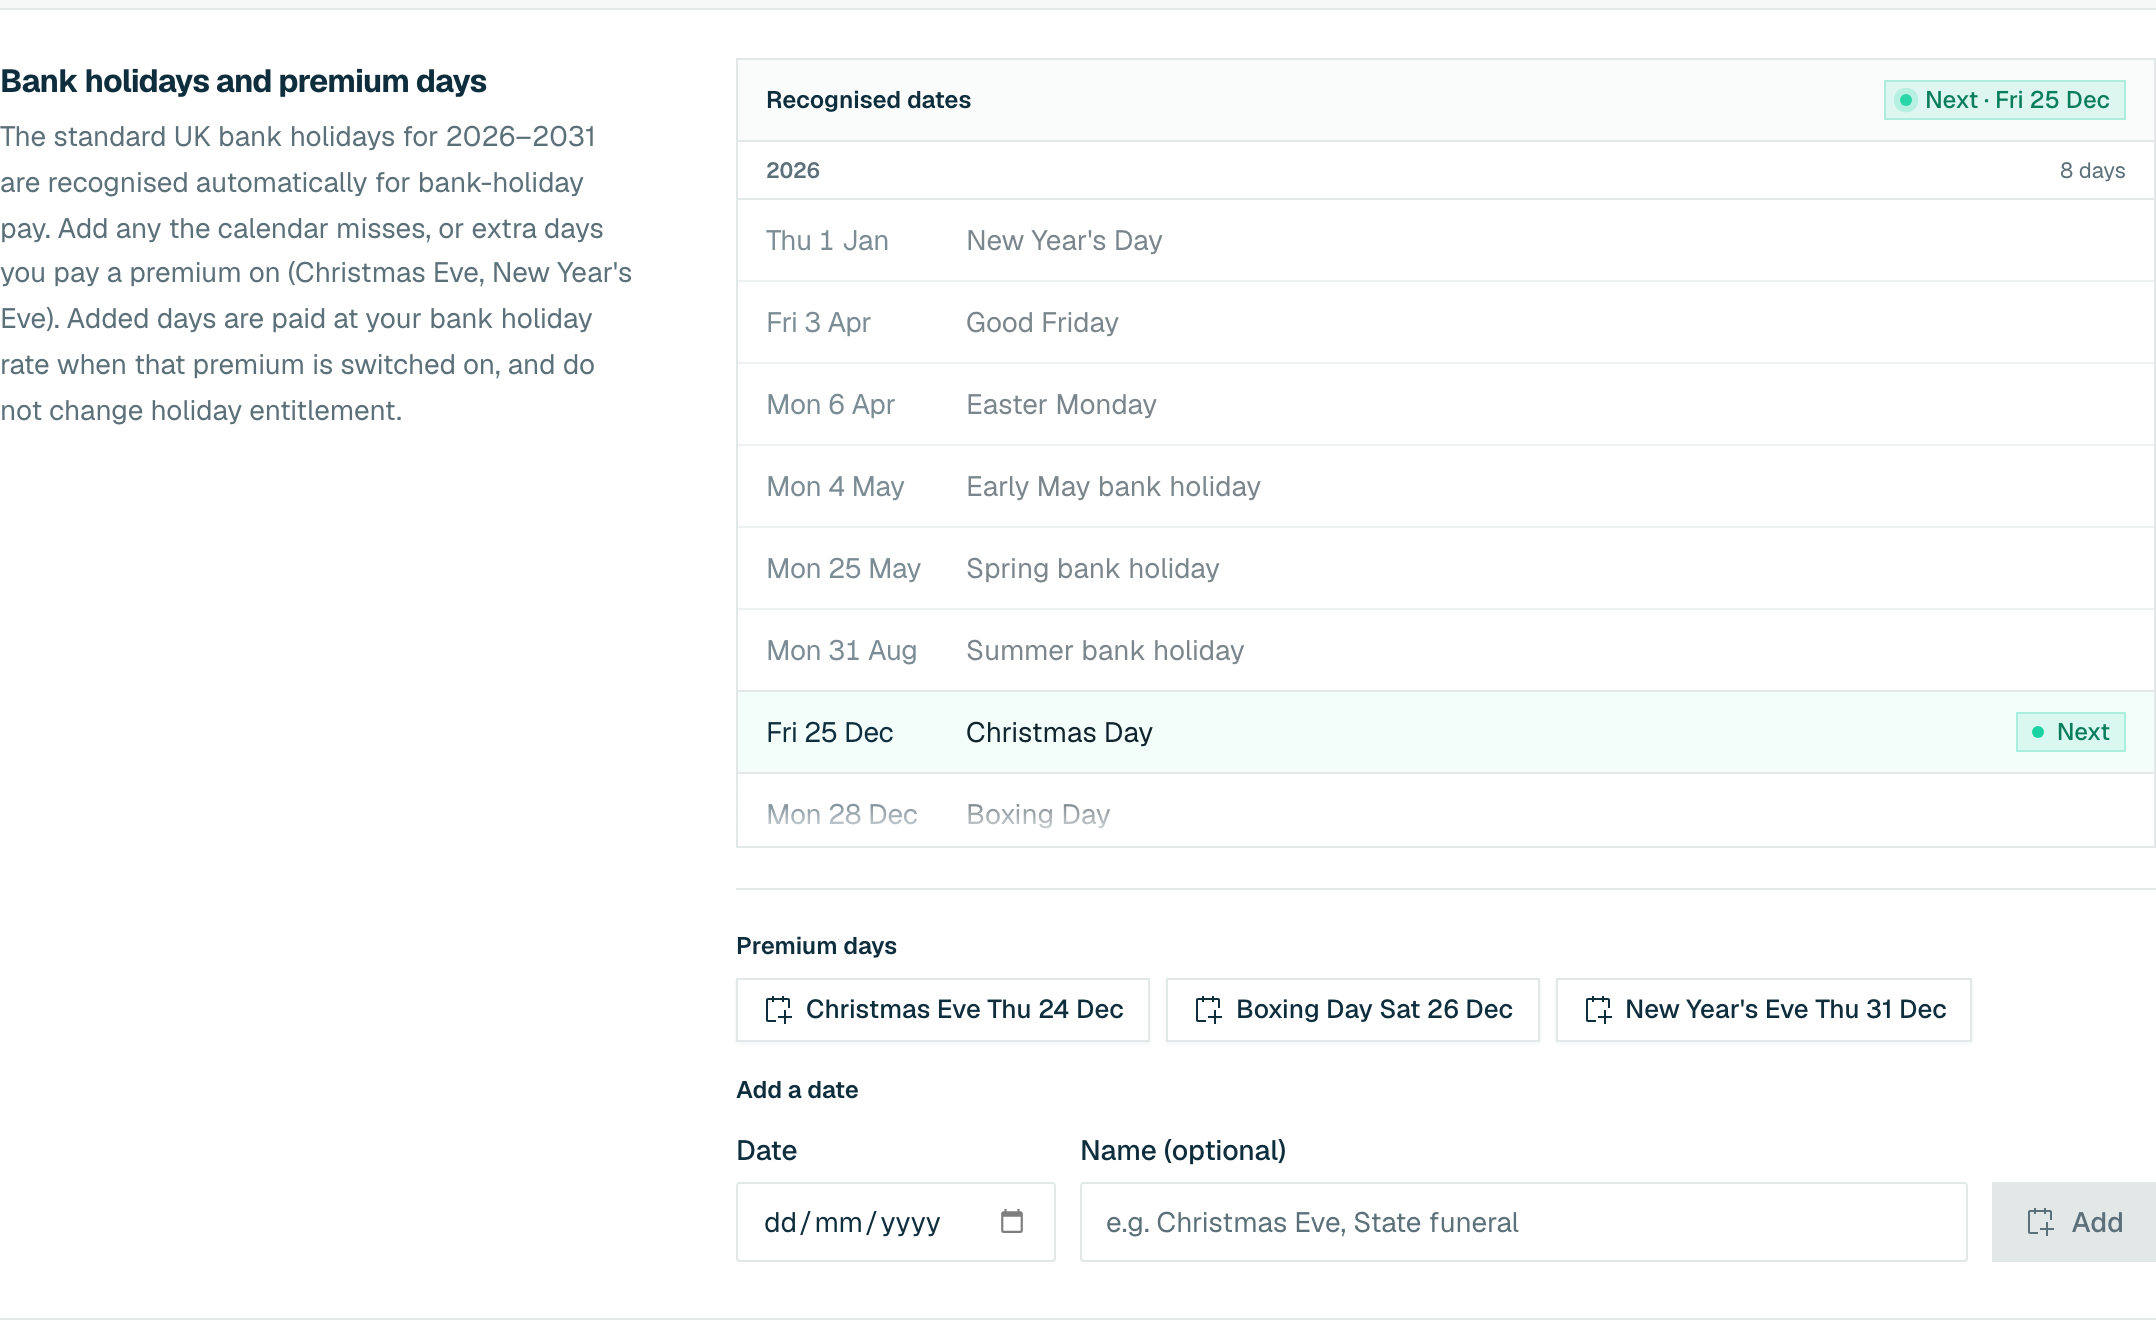Click the 'Next · Fri 25 Dec' badge
This screenshot has height=1320, width=2156.
[x=2005, y=100]
